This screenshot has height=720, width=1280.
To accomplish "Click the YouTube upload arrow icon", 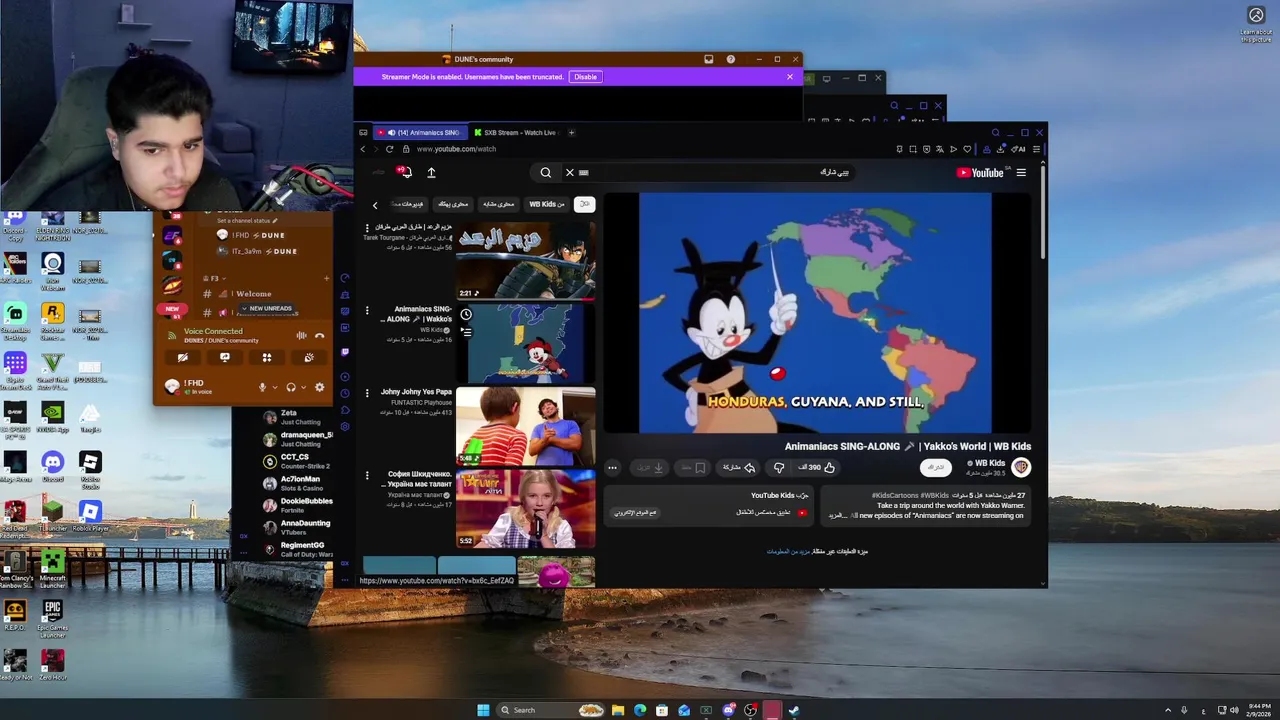I will [x=431, y=172].
